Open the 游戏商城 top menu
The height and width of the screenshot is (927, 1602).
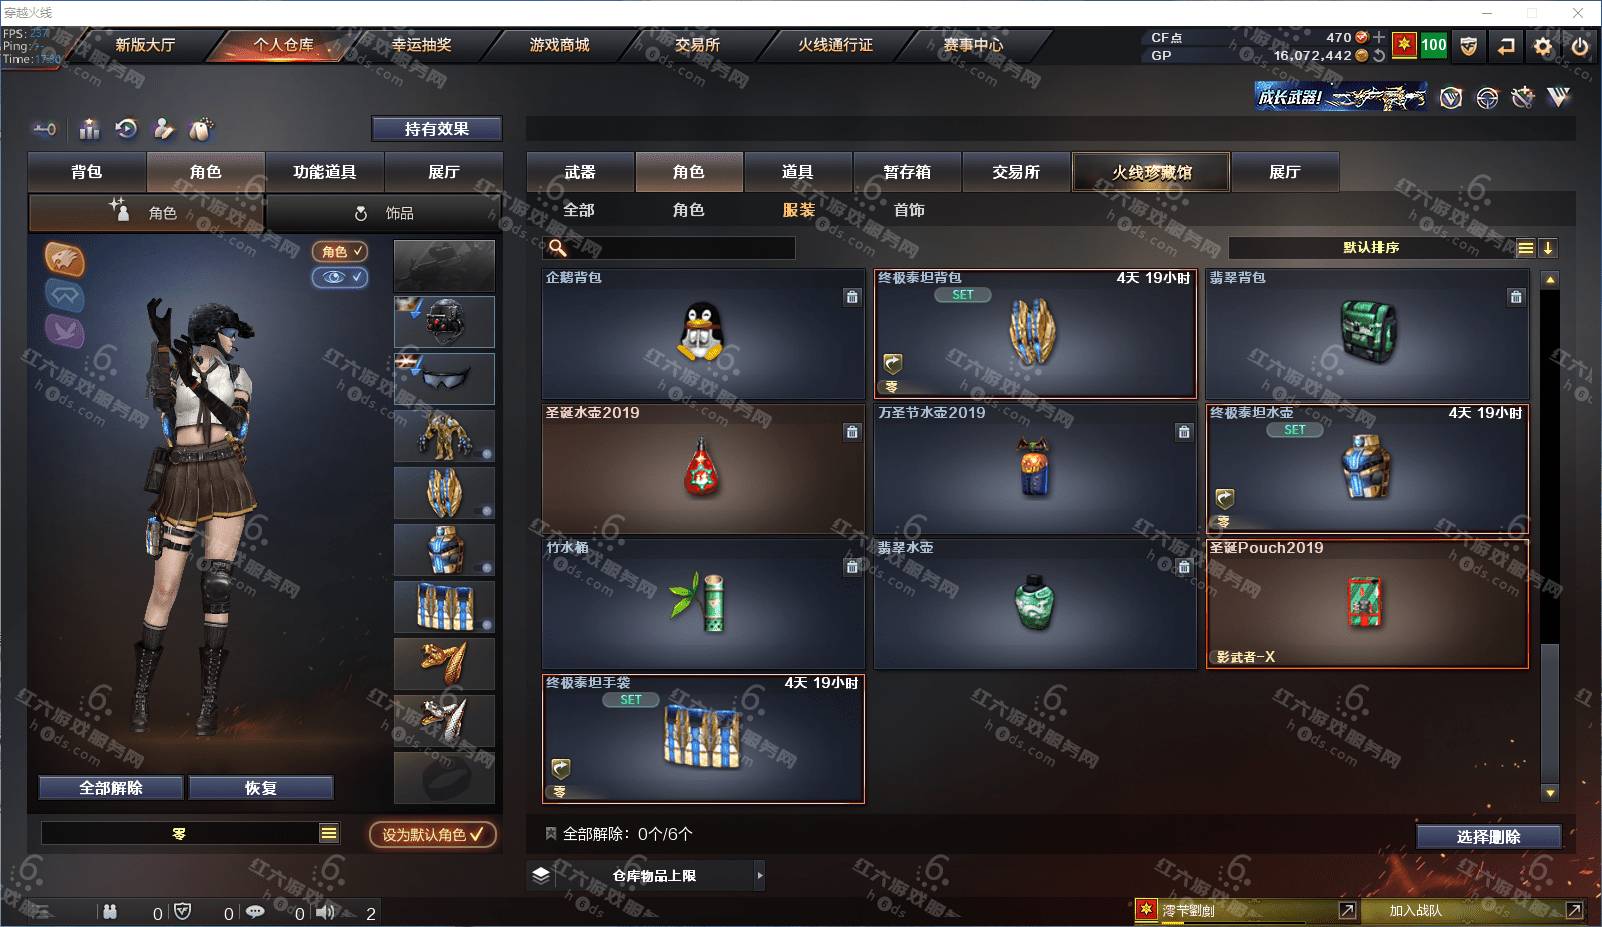[x=559, y=45]
